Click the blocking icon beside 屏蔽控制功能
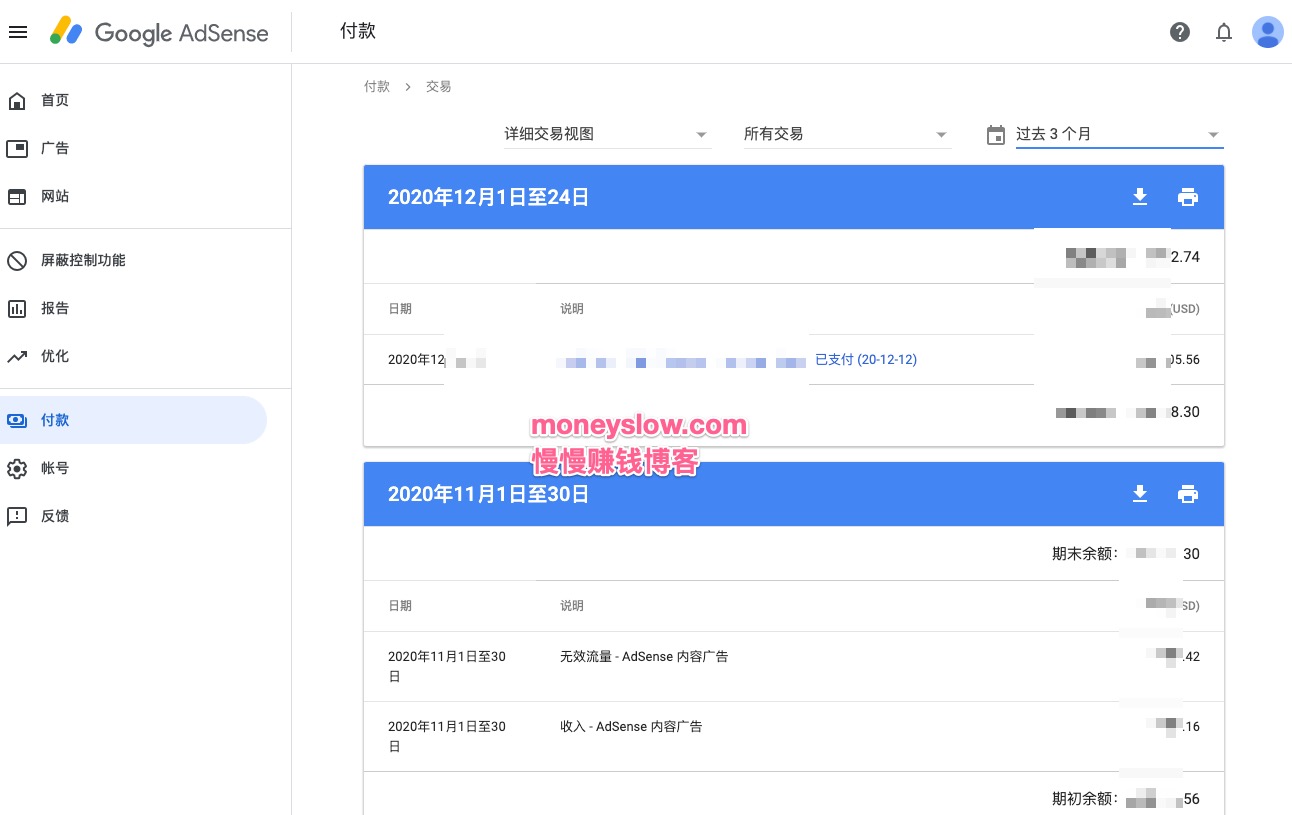The height and width of the screenshot is (815, 1292). [x=17, y=260]
